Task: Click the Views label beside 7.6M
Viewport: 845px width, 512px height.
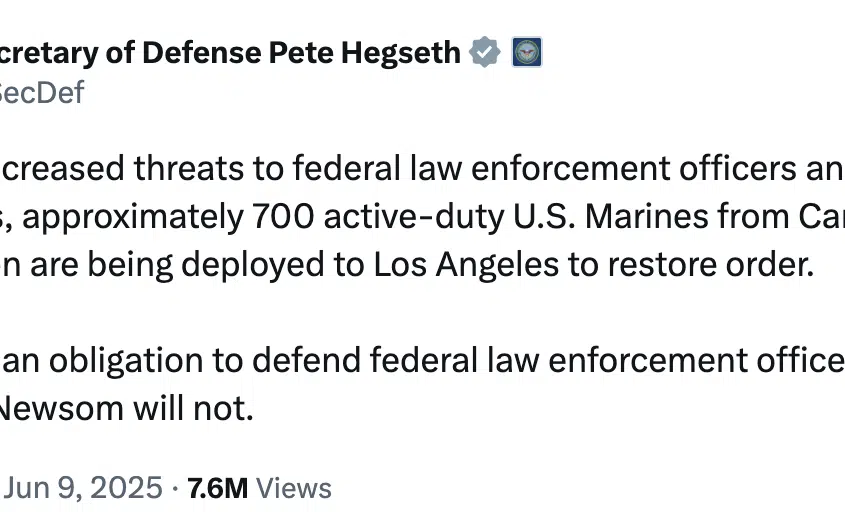Action: 294,488
